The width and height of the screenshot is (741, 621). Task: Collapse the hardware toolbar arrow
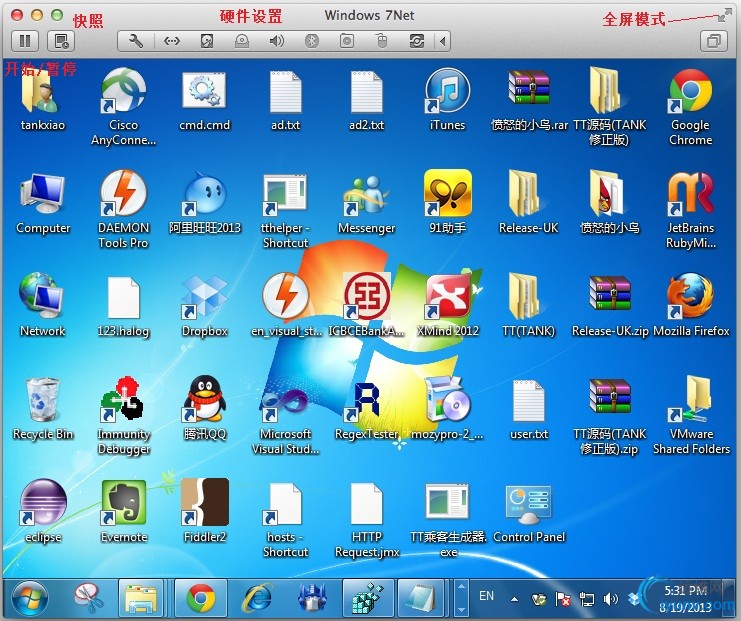coord(443,41)
